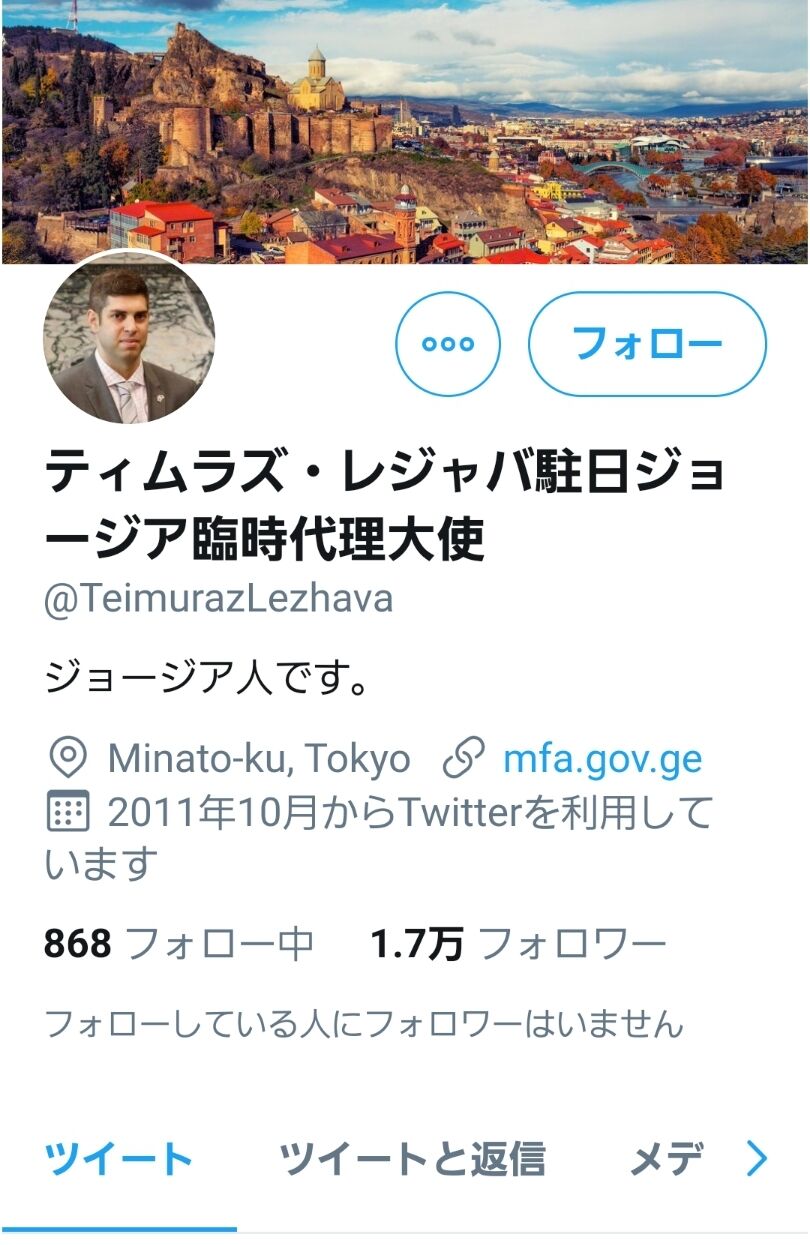This screenshot has width=810, height=1245.
Task: Click the location pin icon
Action: point(68,759)
